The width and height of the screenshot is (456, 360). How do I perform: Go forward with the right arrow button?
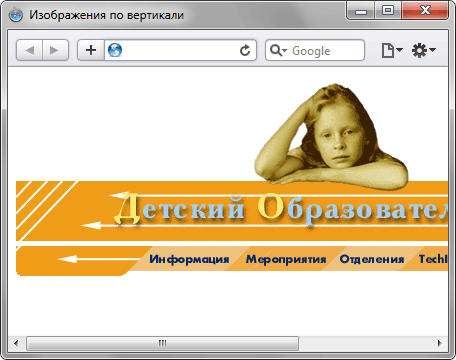click(x=55, y=50)
